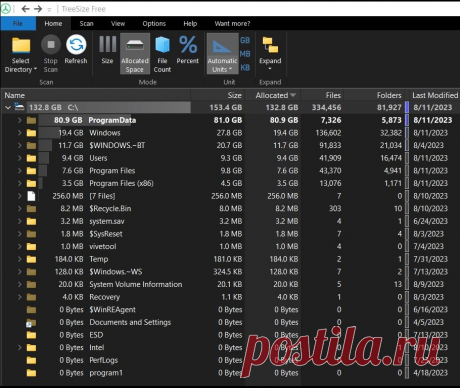Expand the [7 Files] entry
This screenshot has width=460, height=388.
coord(19,196)
